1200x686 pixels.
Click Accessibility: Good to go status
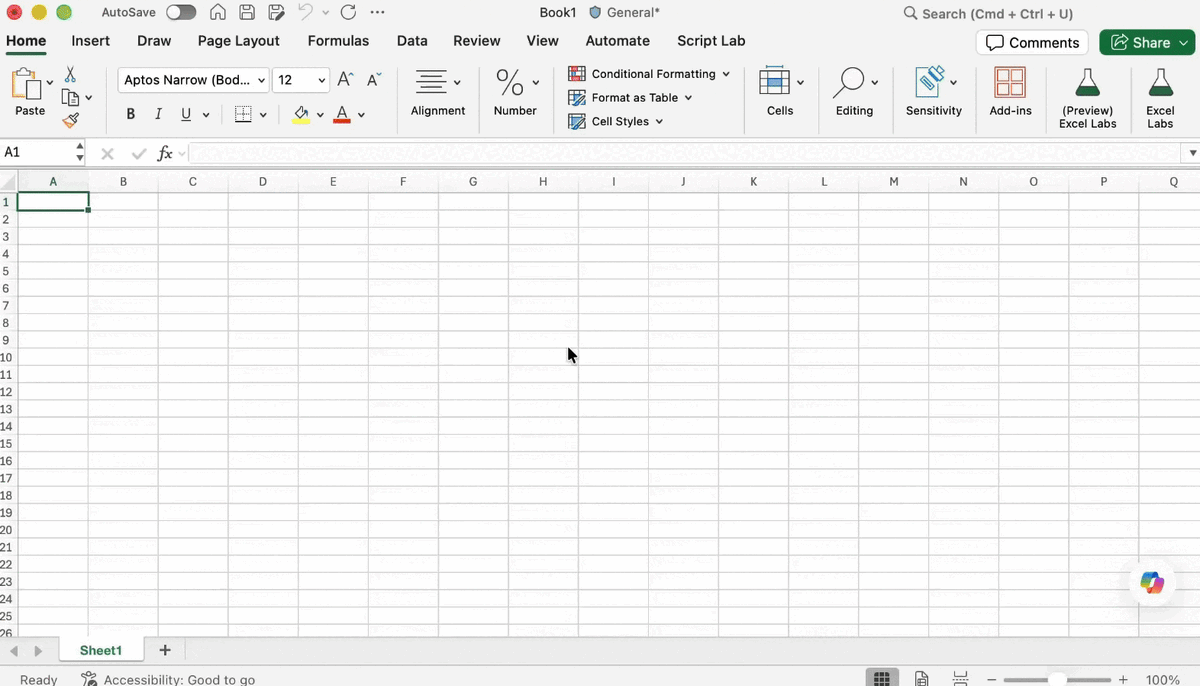168,679
